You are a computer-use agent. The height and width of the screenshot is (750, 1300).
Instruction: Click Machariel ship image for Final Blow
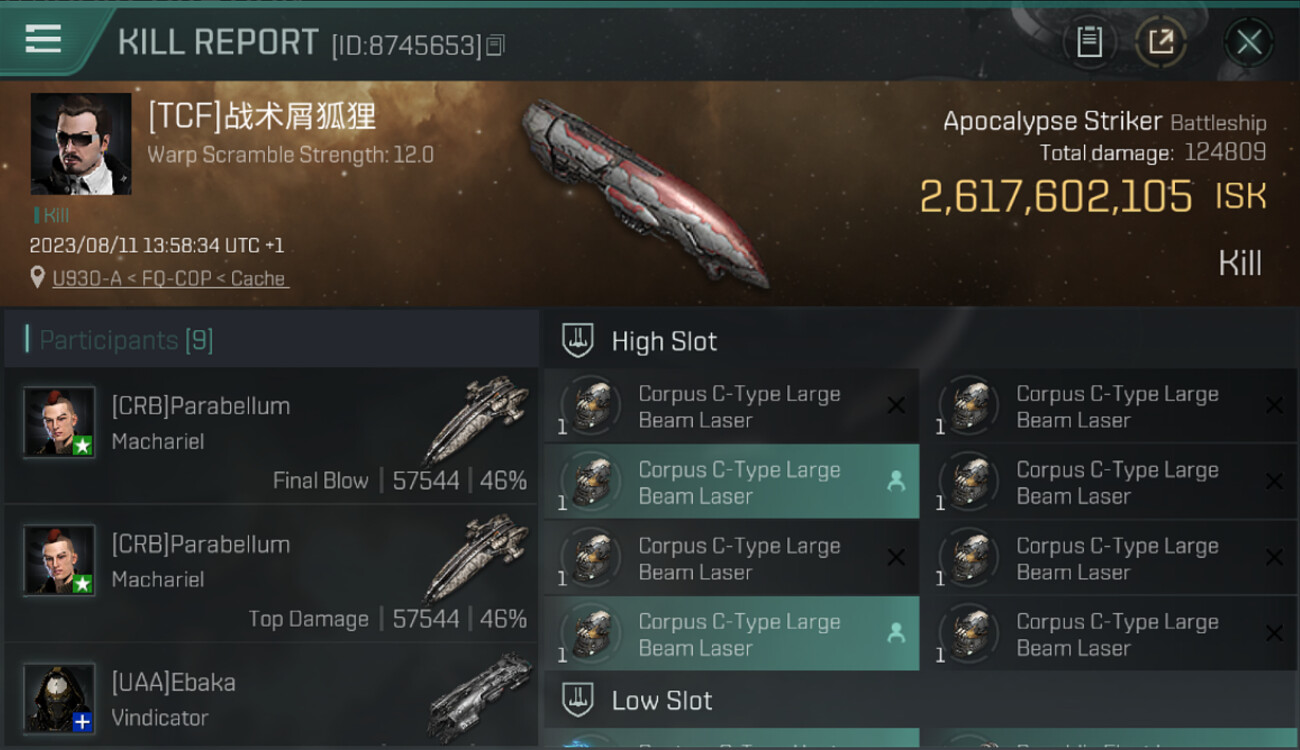[x=476, y=420]
